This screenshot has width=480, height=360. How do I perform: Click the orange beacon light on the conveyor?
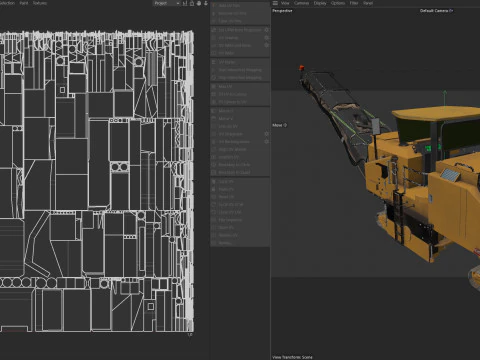(x=302, y=68)
